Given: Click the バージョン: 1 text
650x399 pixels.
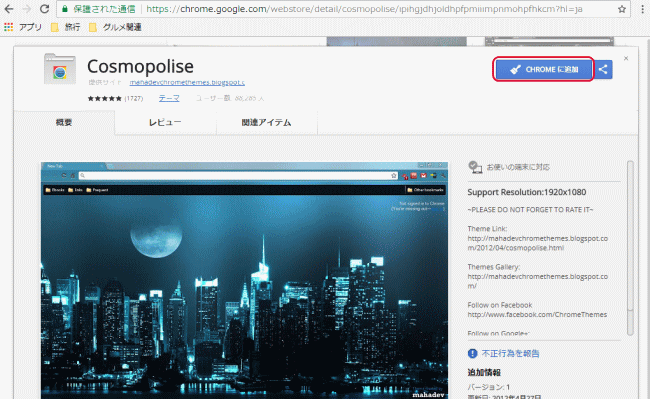Looking at the screenshot, I should point(489,387).
